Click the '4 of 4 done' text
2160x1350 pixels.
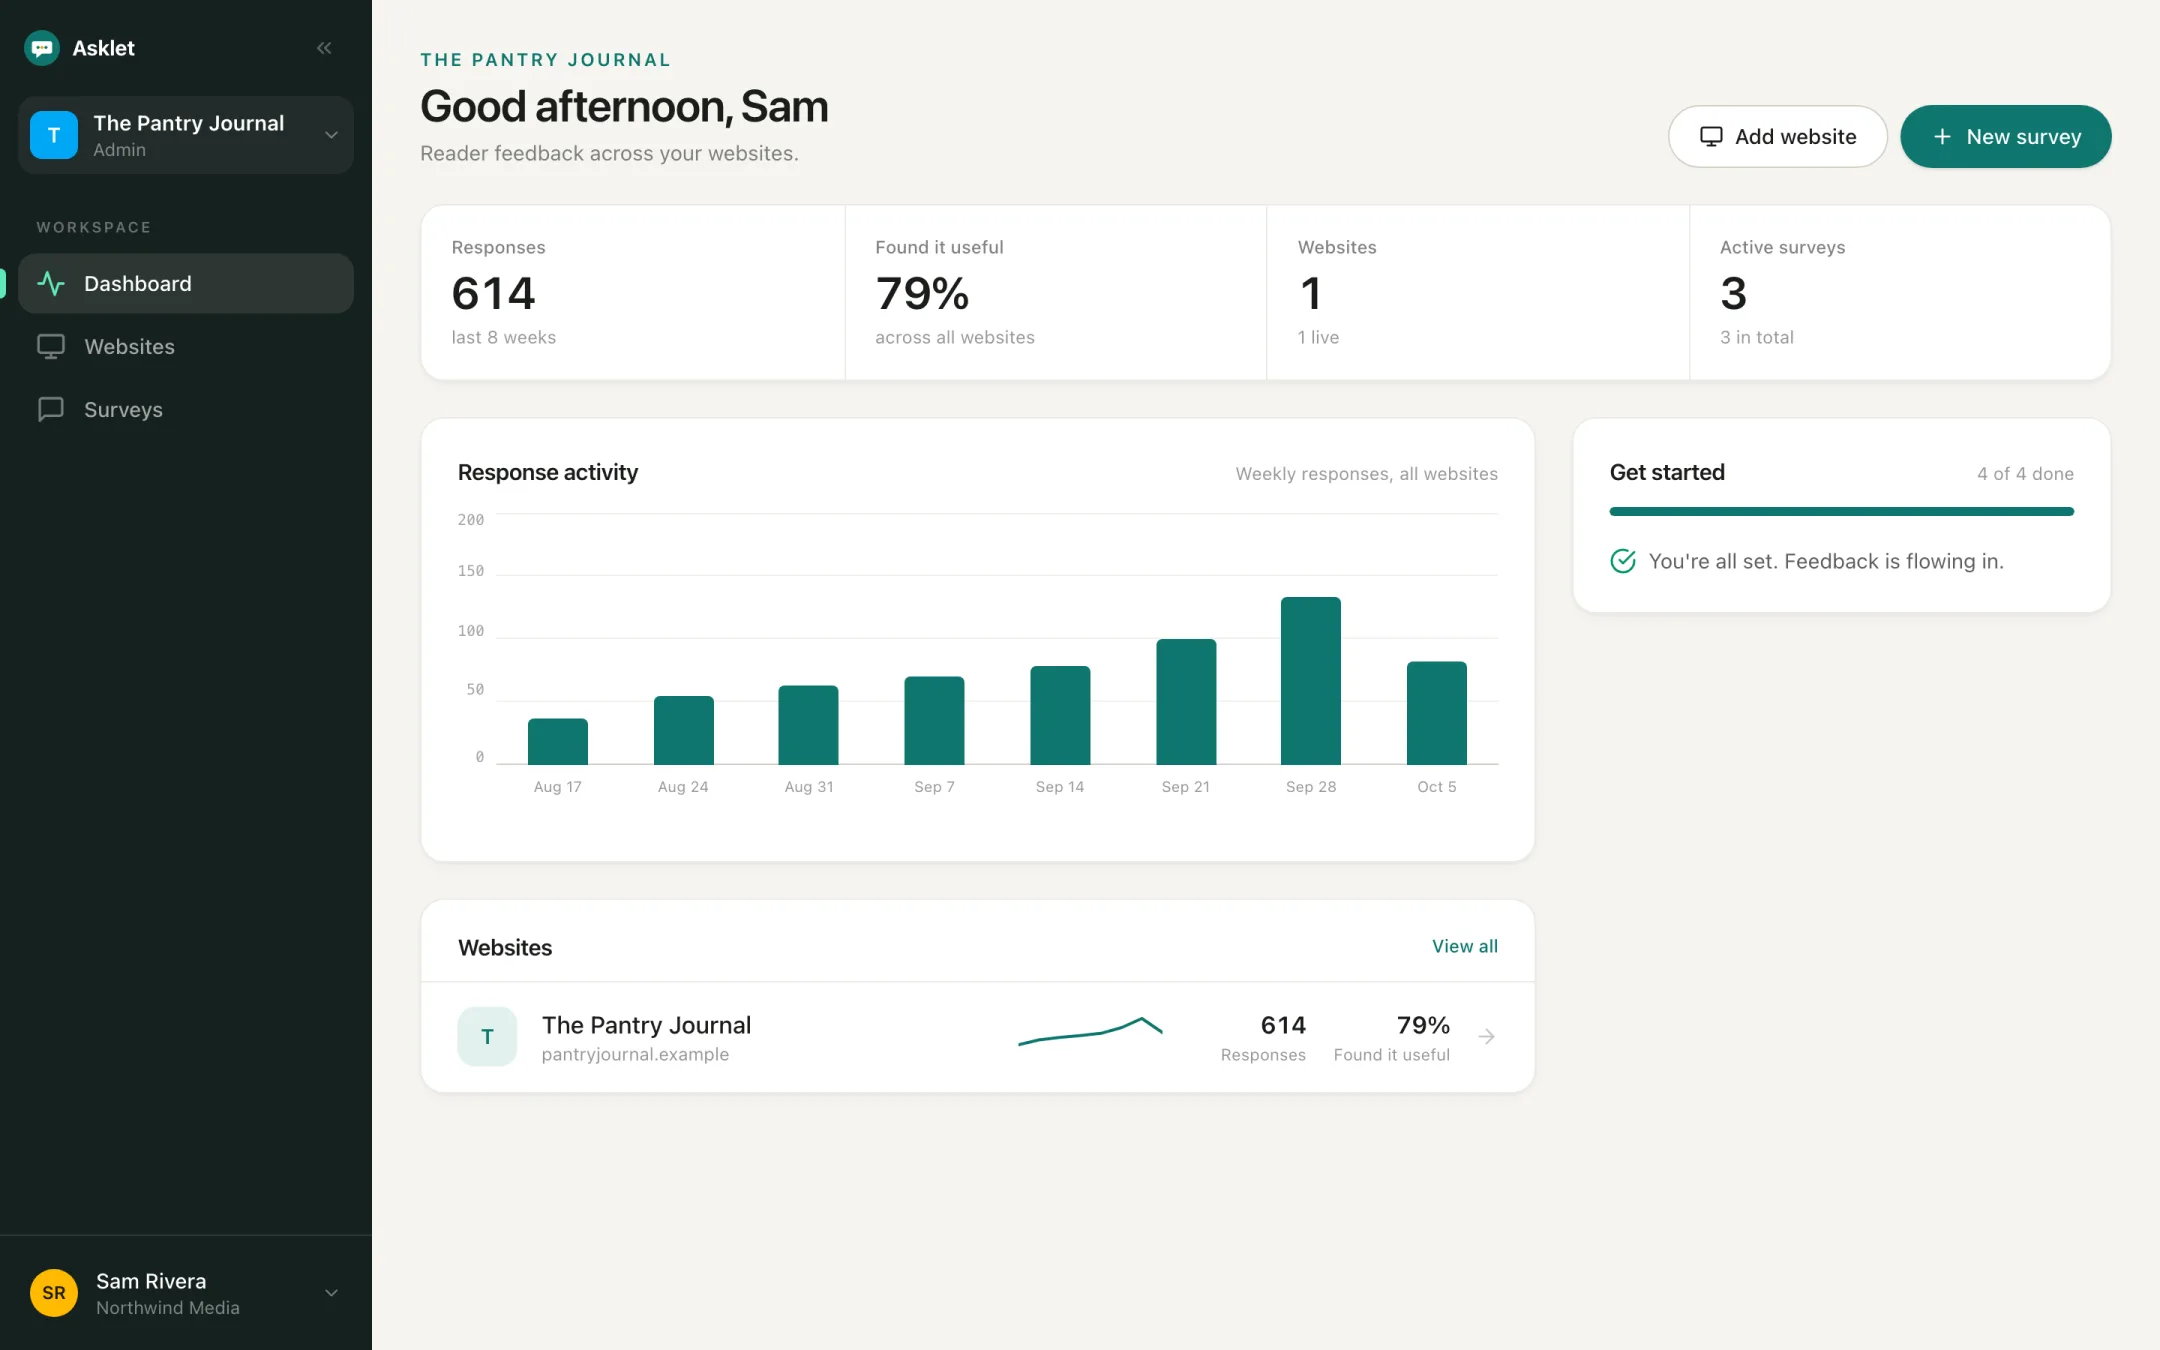(x=2025, y=474)
